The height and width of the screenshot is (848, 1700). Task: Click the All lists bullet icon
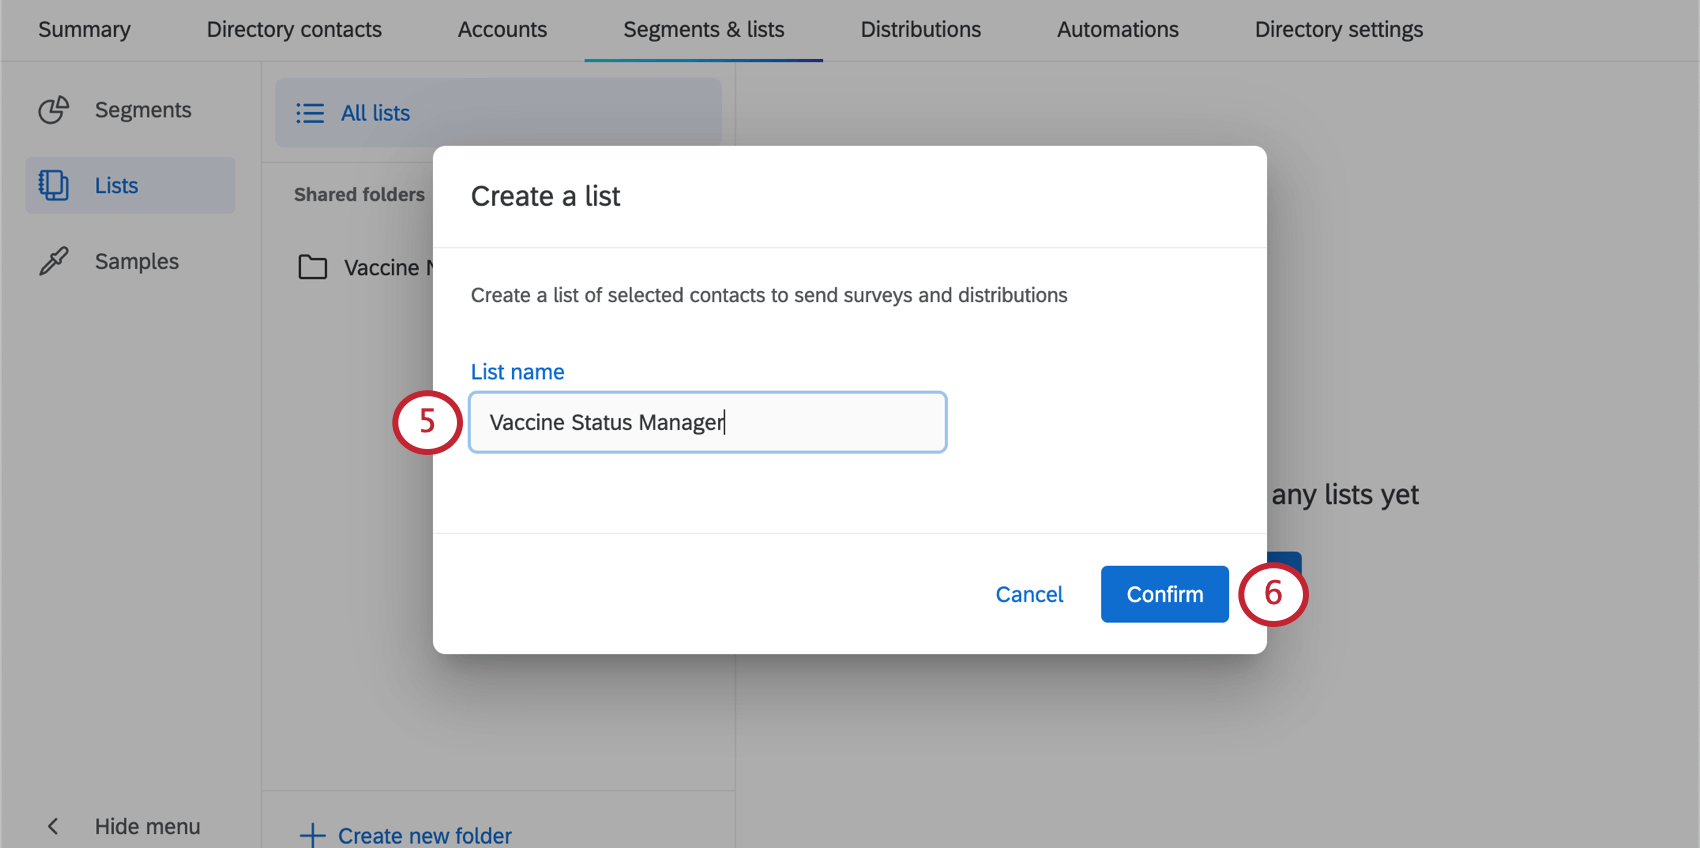310,113
